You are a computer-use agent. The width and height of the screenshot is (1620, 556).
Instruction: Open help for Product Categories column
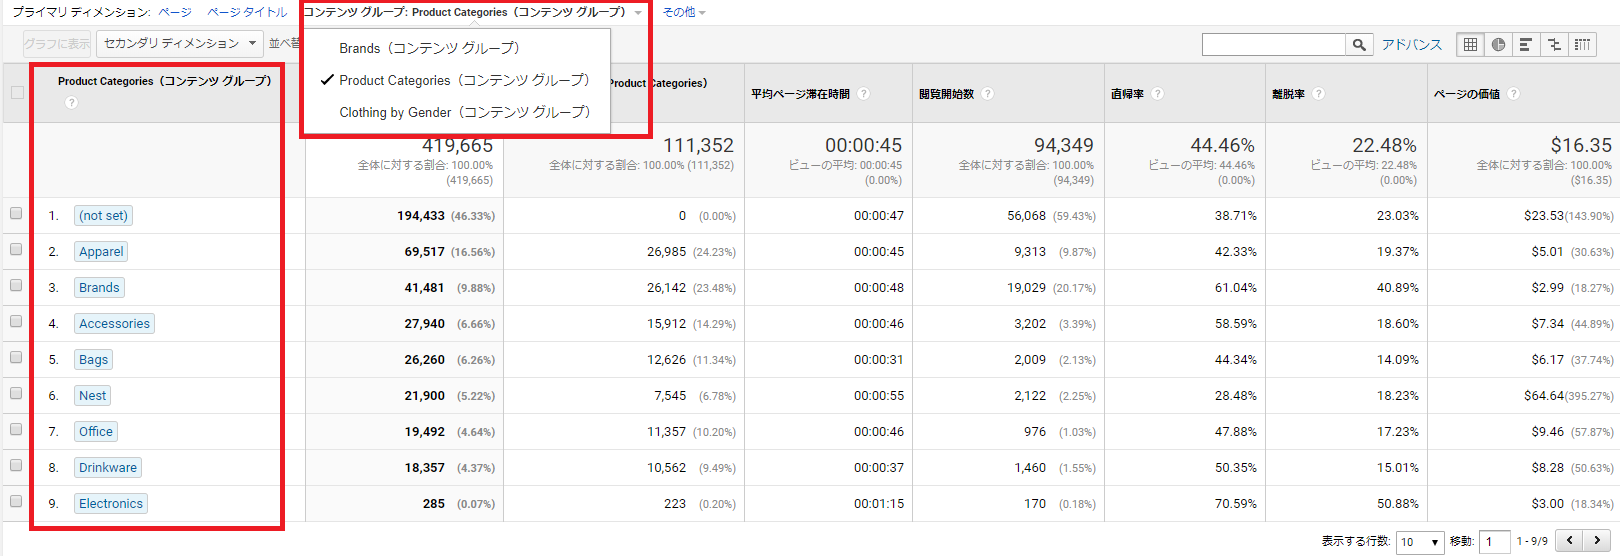click(71, 102)
